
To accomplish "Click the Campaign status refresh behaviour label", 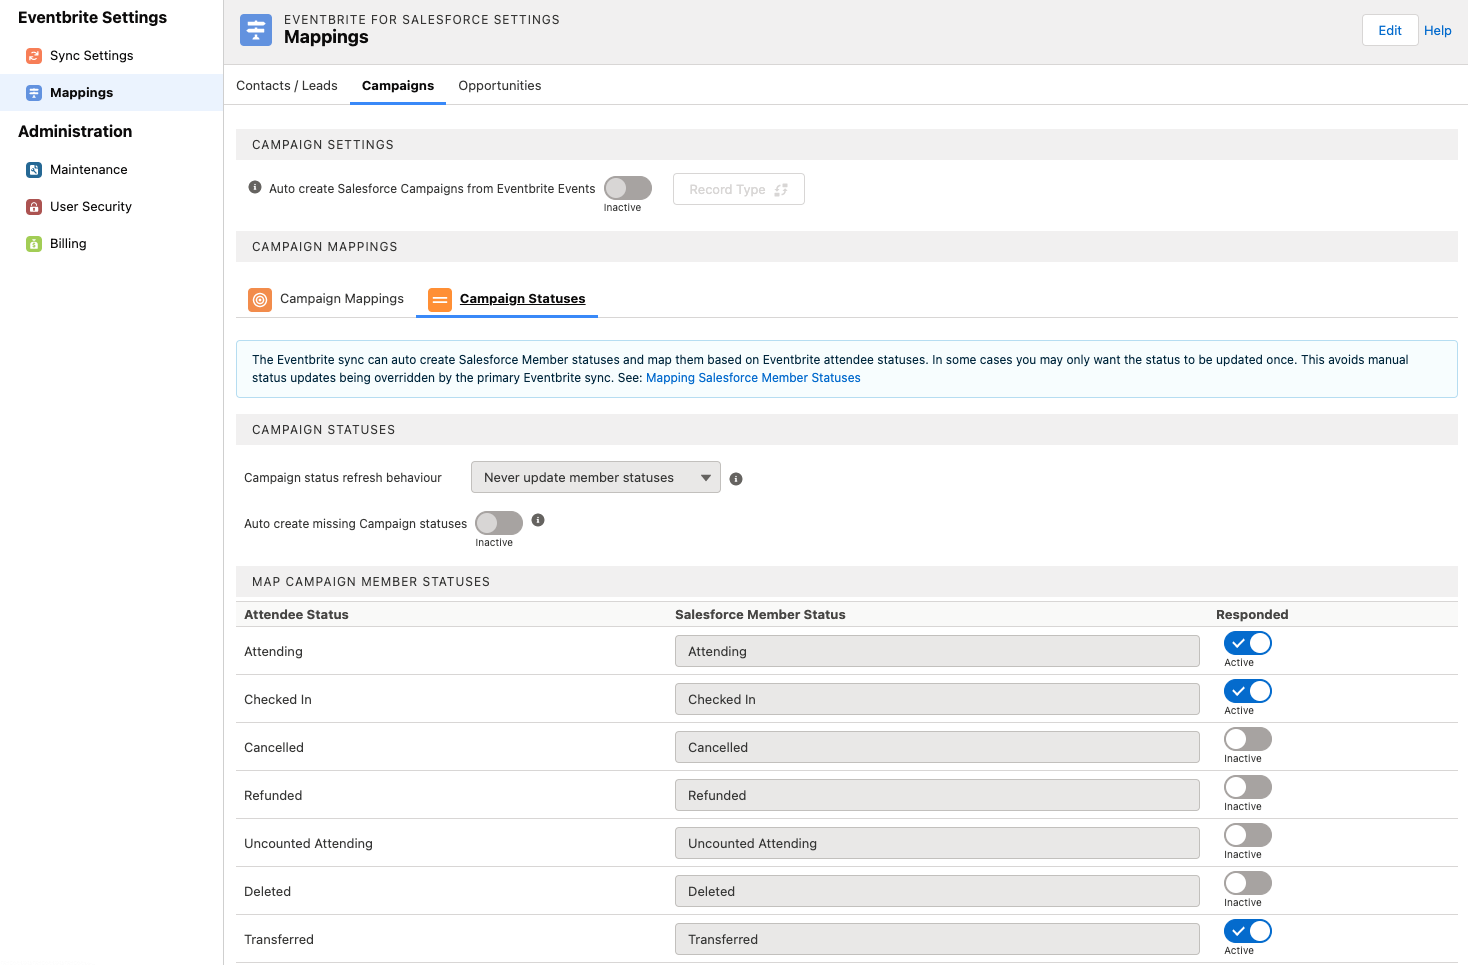I will [x=343, y=478].
